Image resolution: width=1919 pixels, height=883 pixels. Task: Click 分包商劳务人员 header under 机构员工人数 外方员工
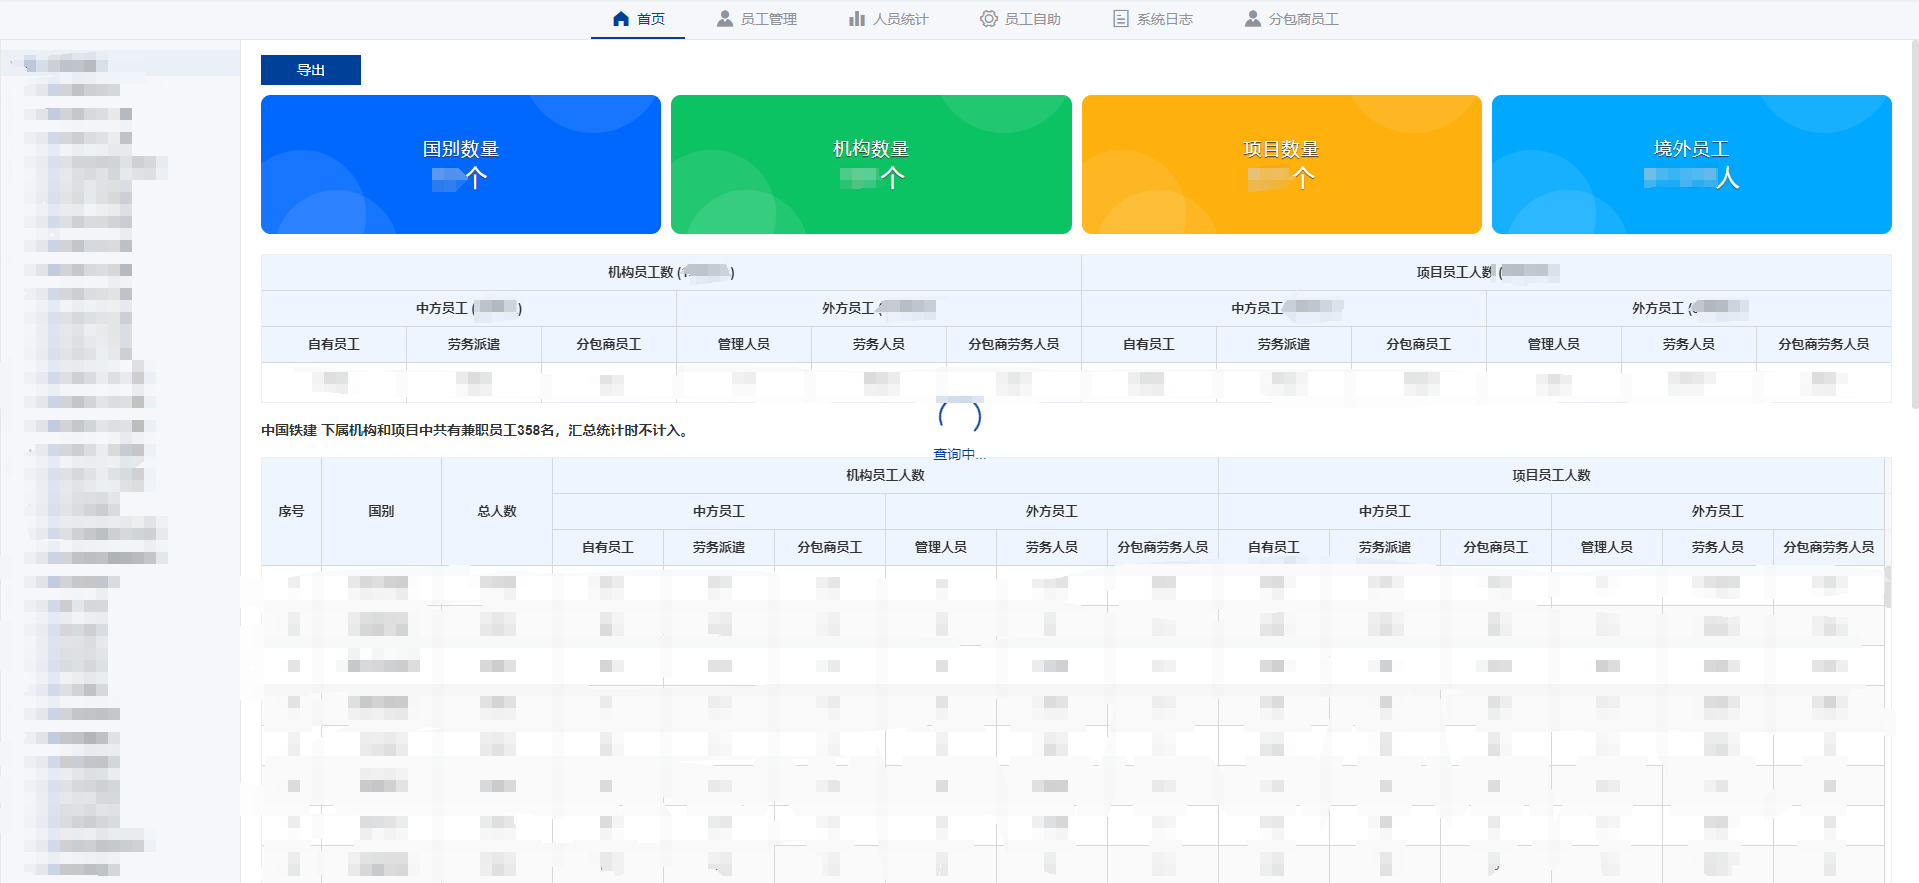[1163, 547]
